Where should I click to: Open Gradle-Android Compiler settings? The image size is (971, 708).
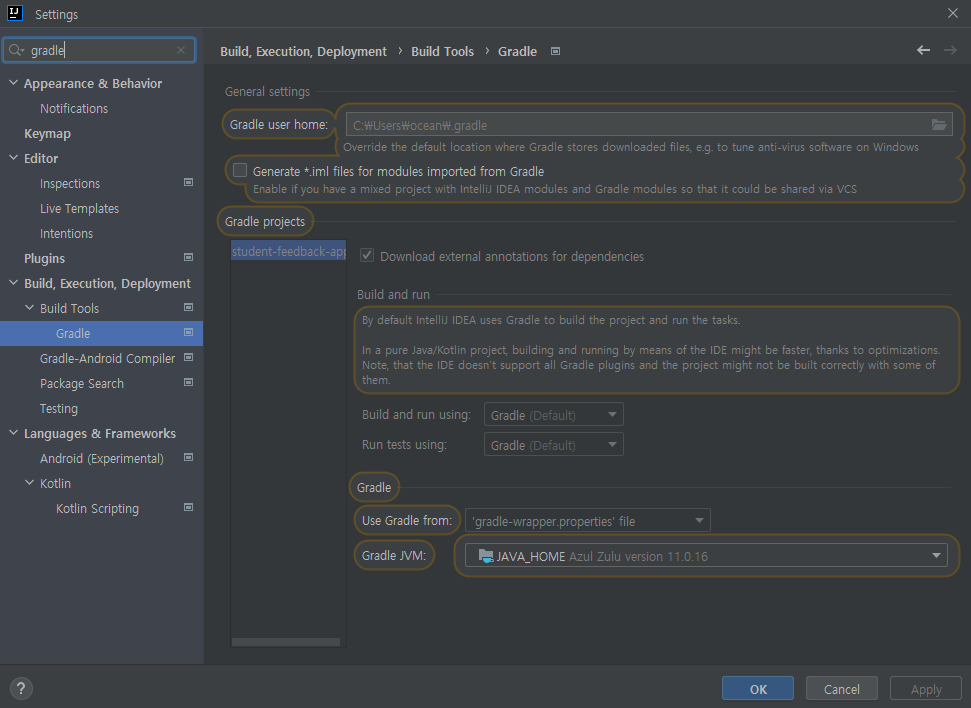107,359
